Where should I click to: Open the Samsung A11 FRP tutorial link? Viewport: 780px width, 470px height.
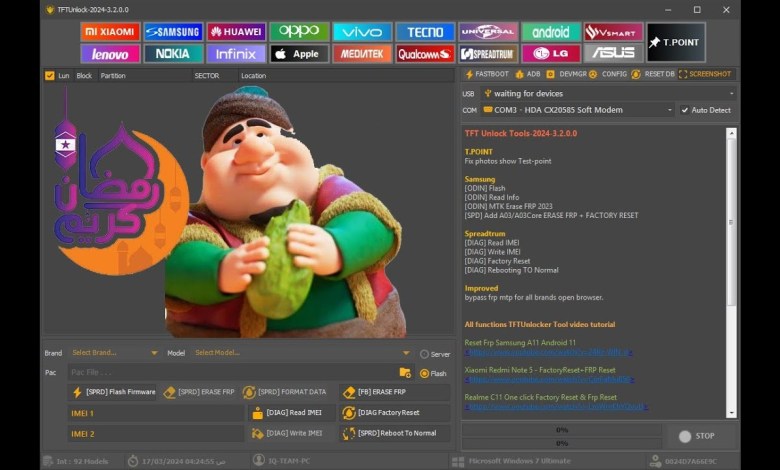point(549,352)
